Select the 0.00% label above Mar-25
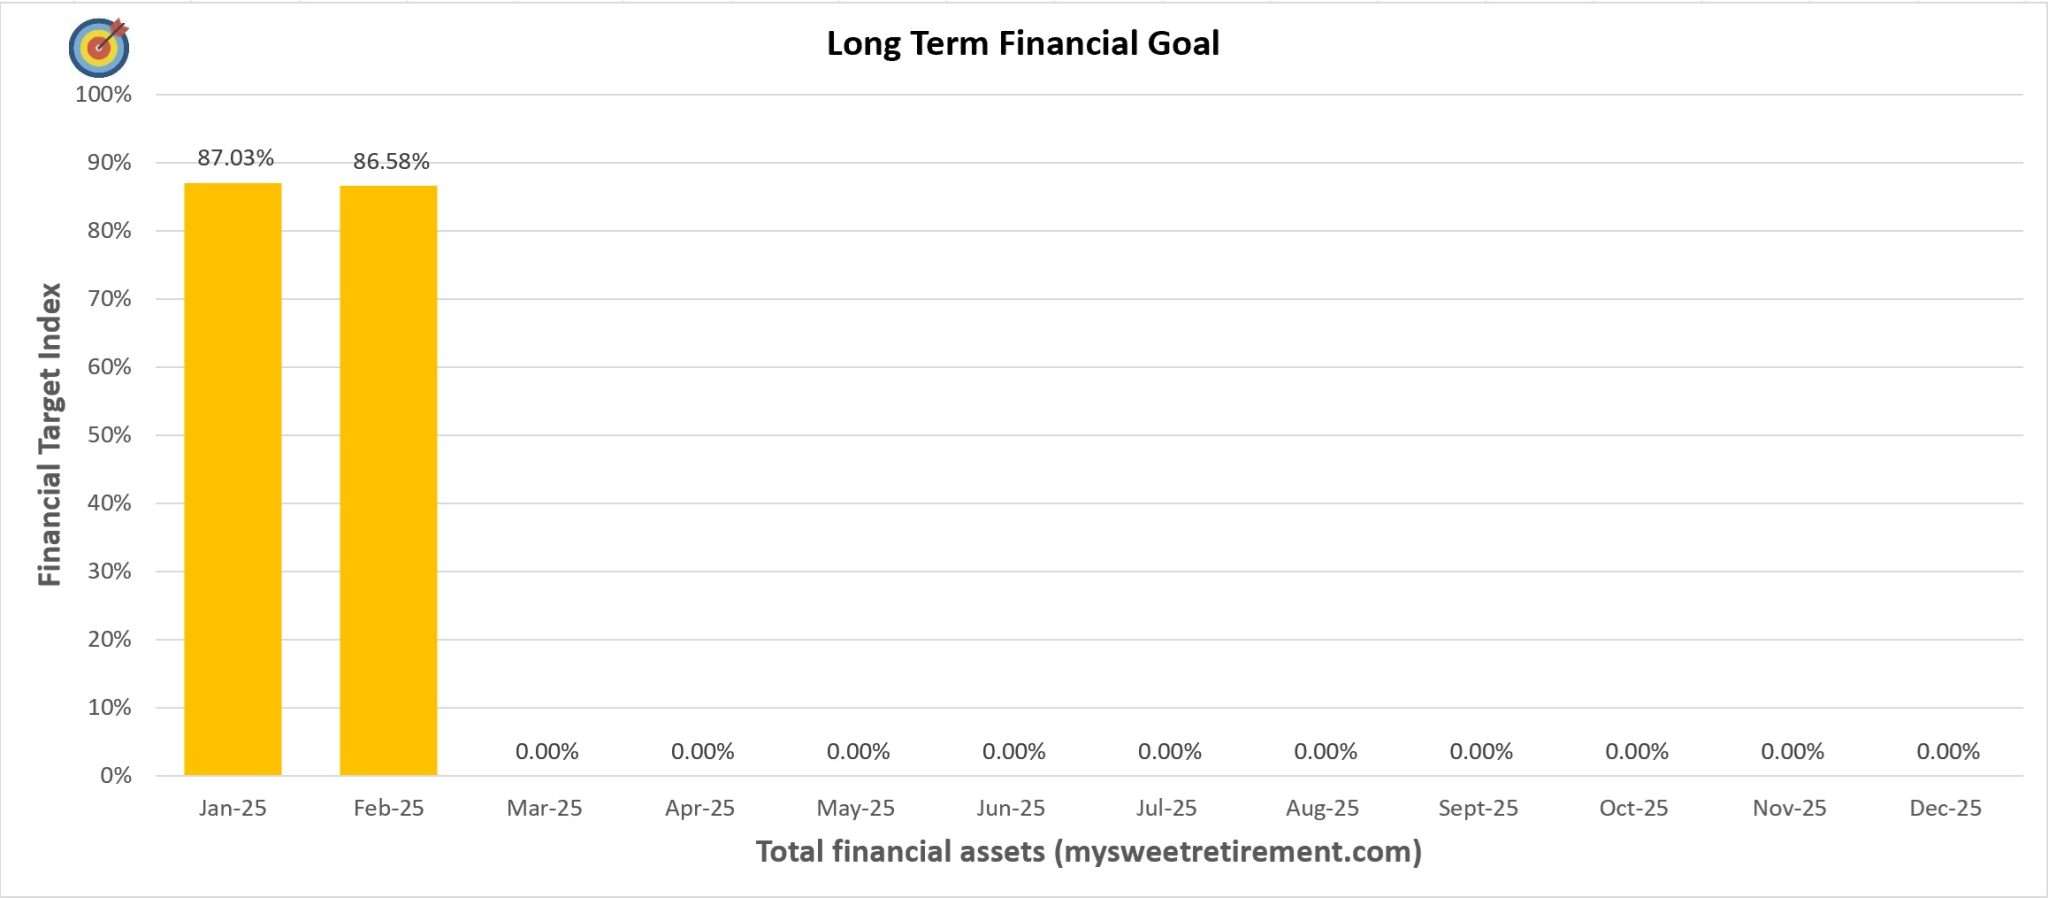The image size is (2048, 898). tap(547, 751)
